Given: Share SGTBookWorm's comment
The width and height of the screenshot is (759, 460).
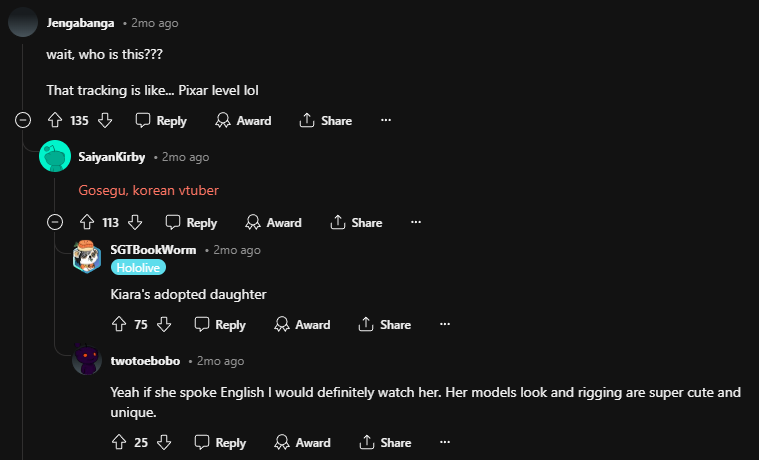Looking at the screenshot, I should click(x=384, y=325).
